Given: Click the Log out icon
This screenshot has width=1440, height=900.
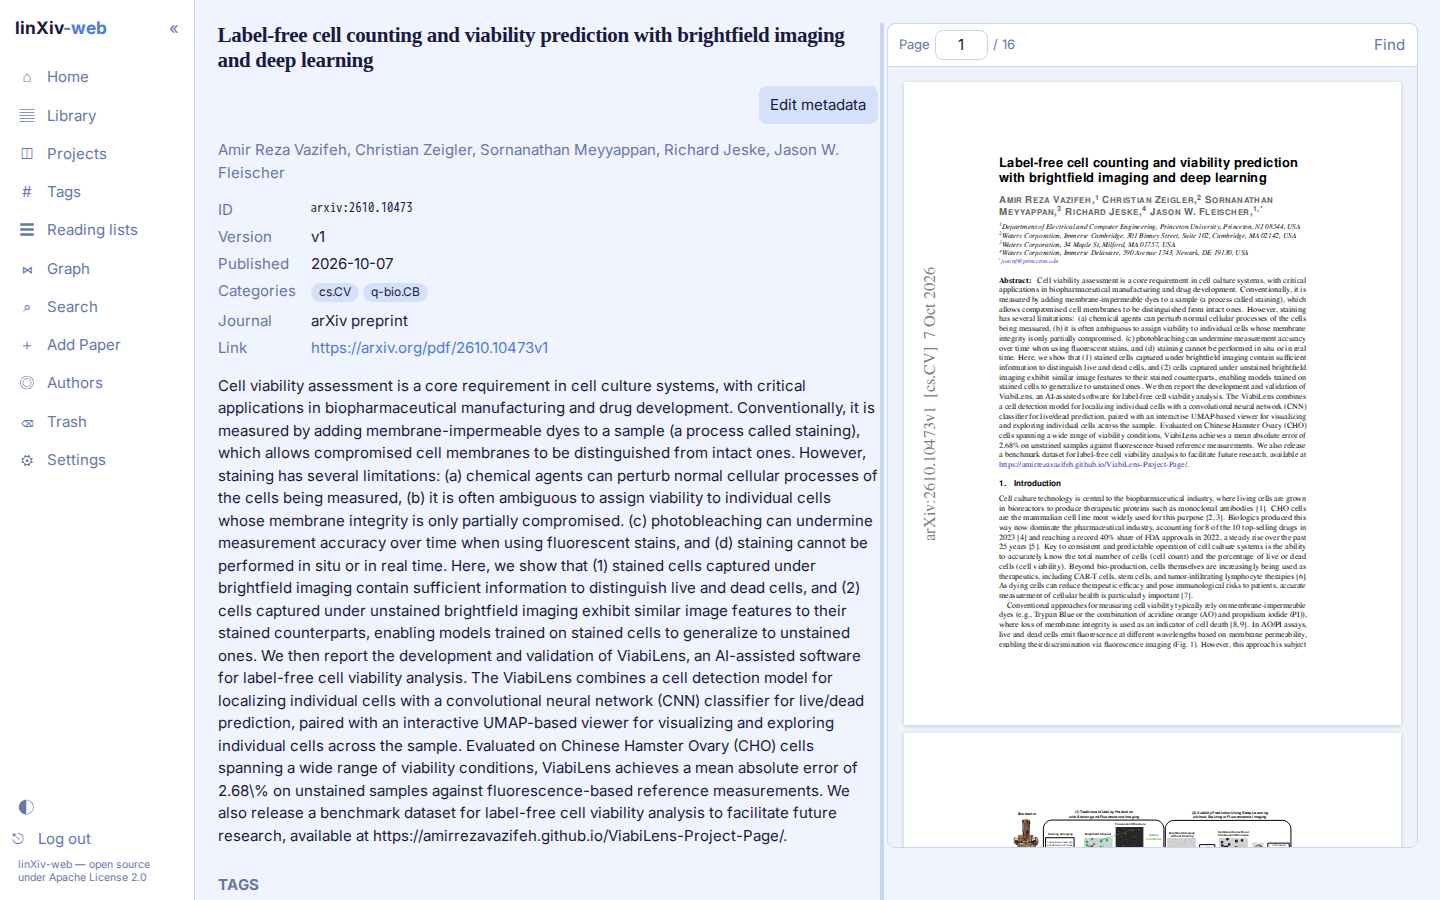Looking at the screenshot, I should click(x=18, y=839).
